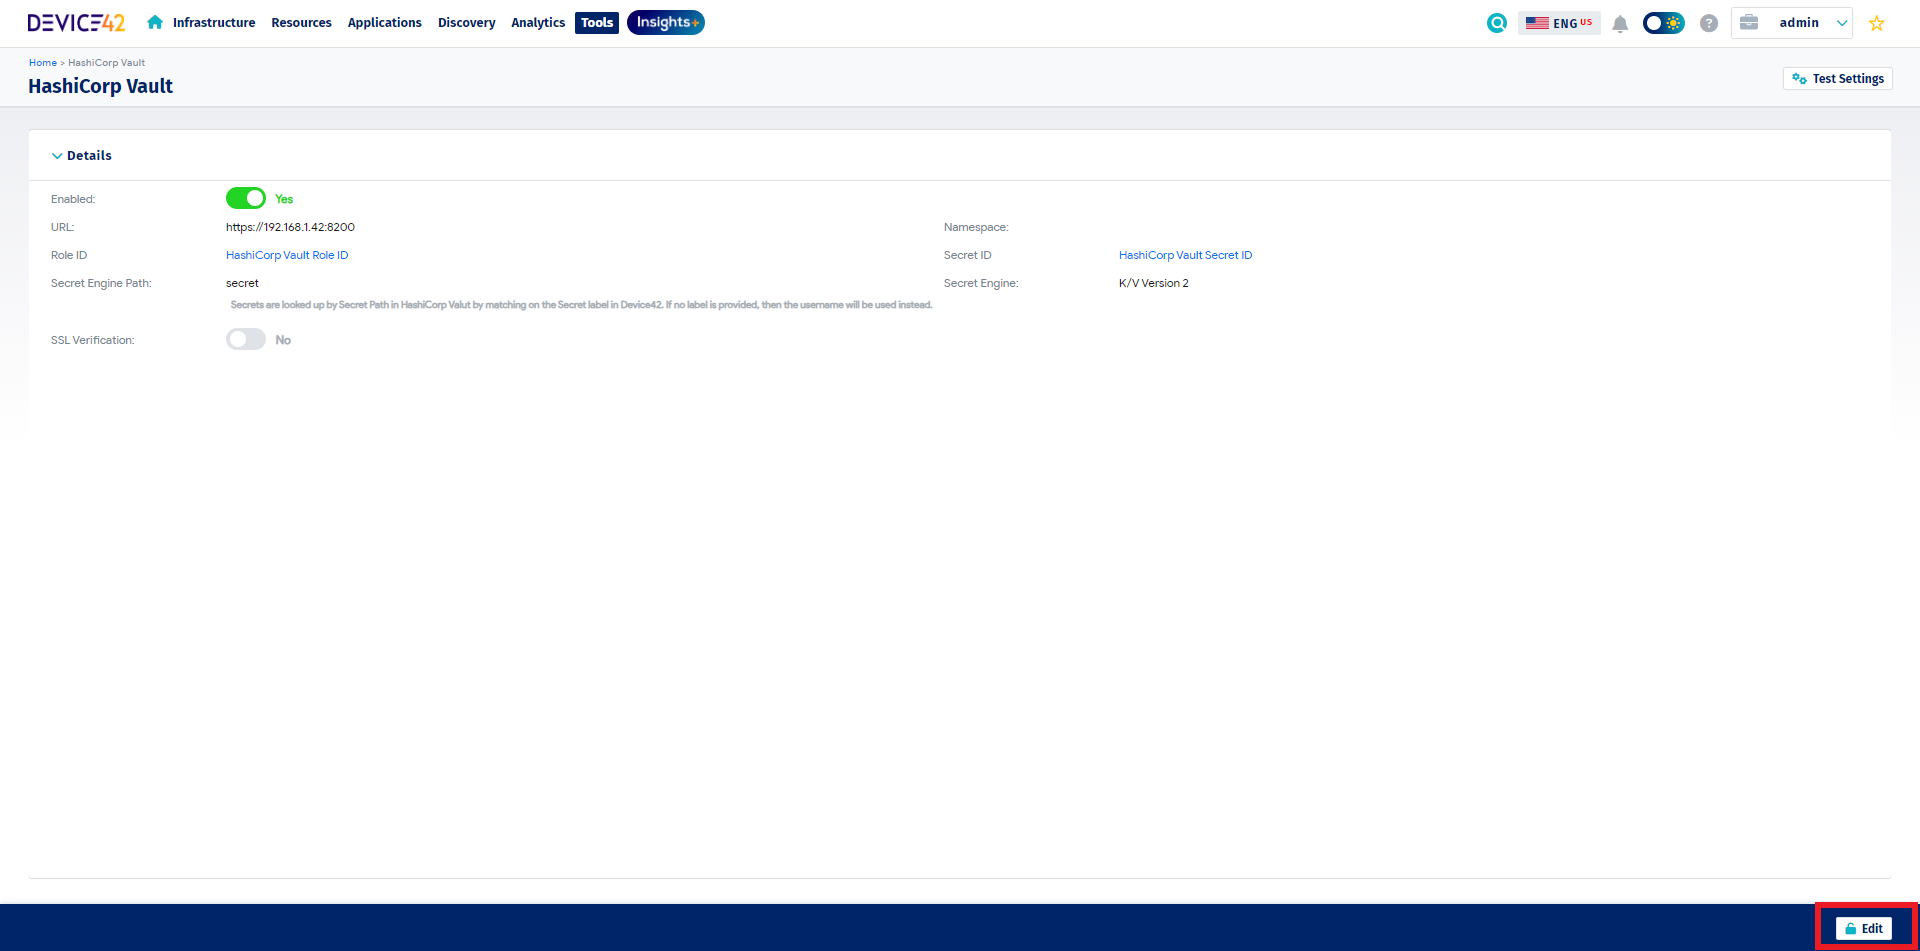
Task: Open the Infrastructure menu
Action: point(213,23)
